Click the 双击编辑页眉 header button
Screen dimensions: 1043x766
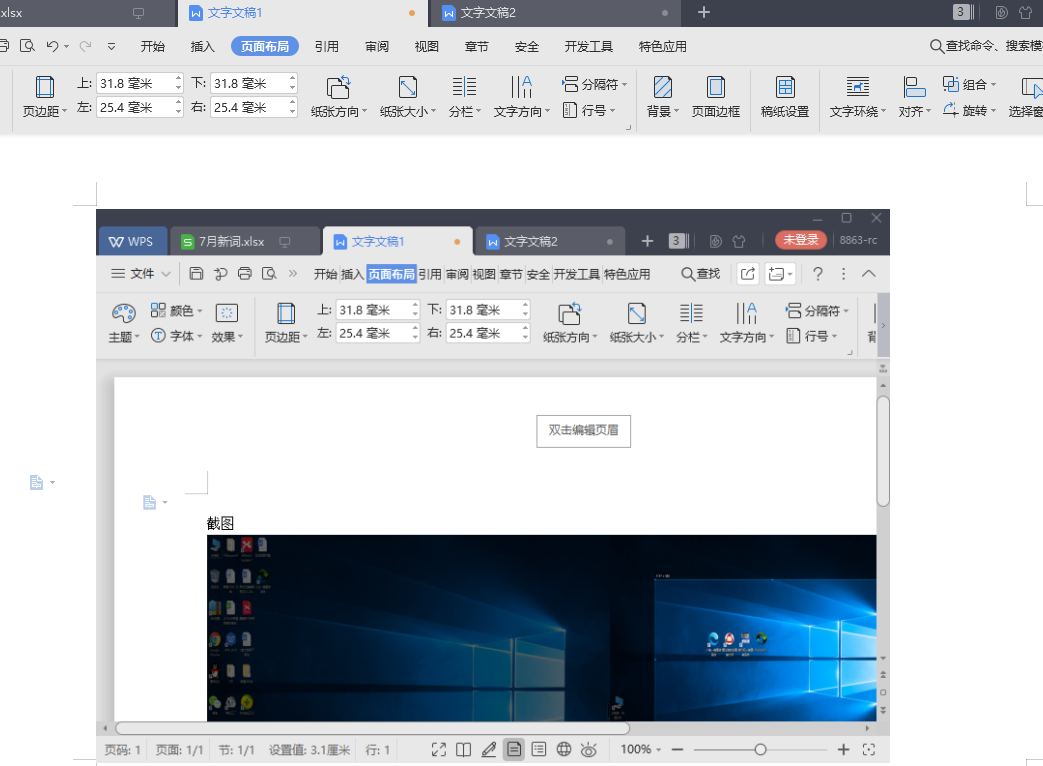coord(583,431)
